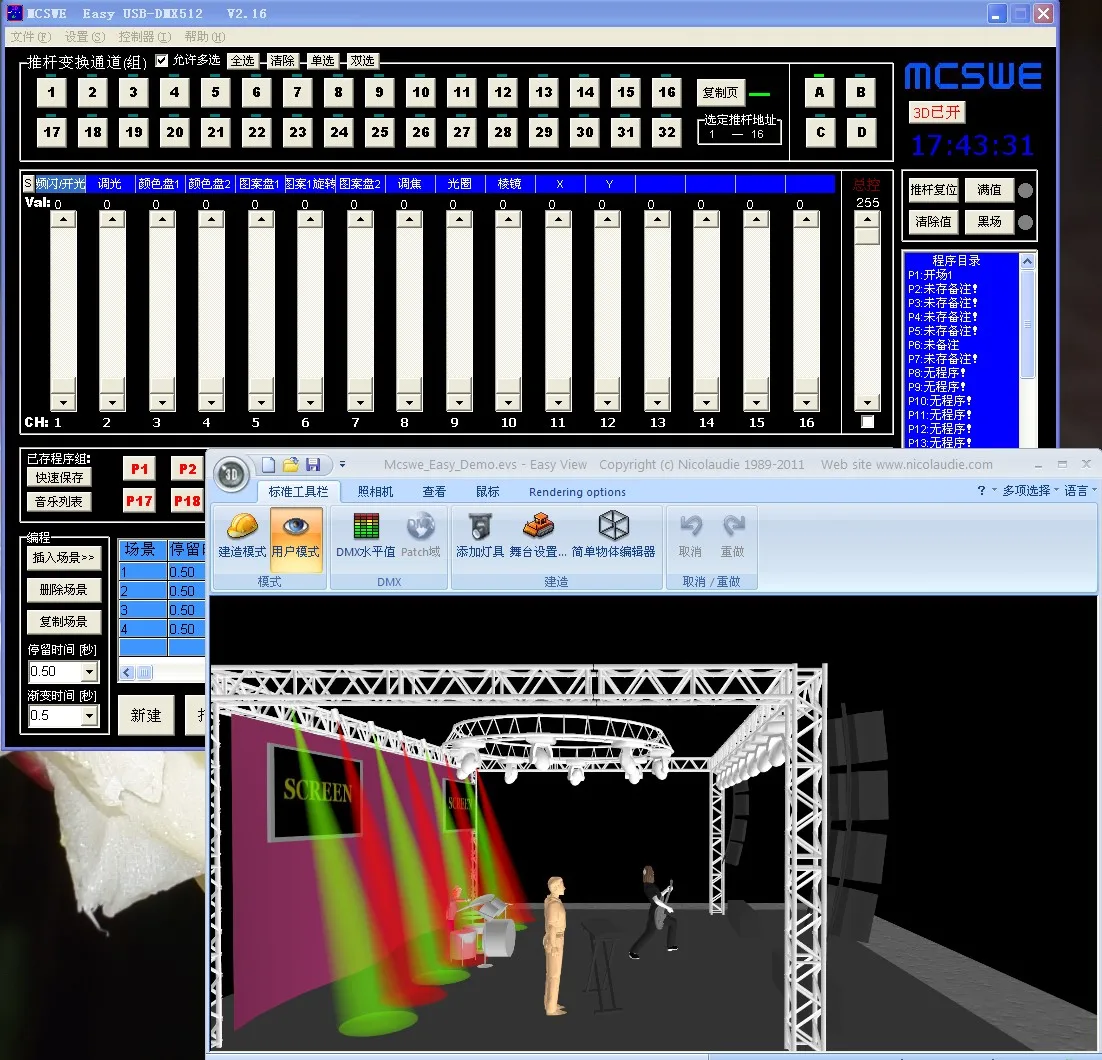Image resolution: width=1102 pixels, height=1060 pixels.
Task: Click scene table horizontal scrollbar left arrow
Action: click(127, 673)
